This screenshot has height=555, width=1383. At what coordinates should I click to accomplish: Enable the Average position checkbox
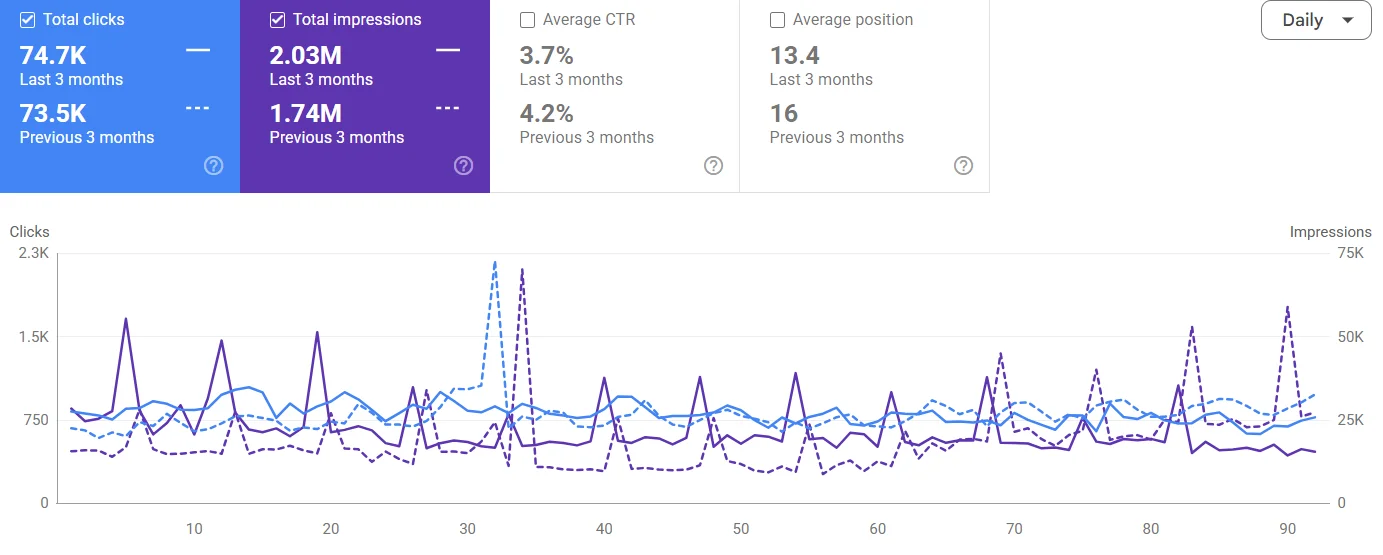778,19
